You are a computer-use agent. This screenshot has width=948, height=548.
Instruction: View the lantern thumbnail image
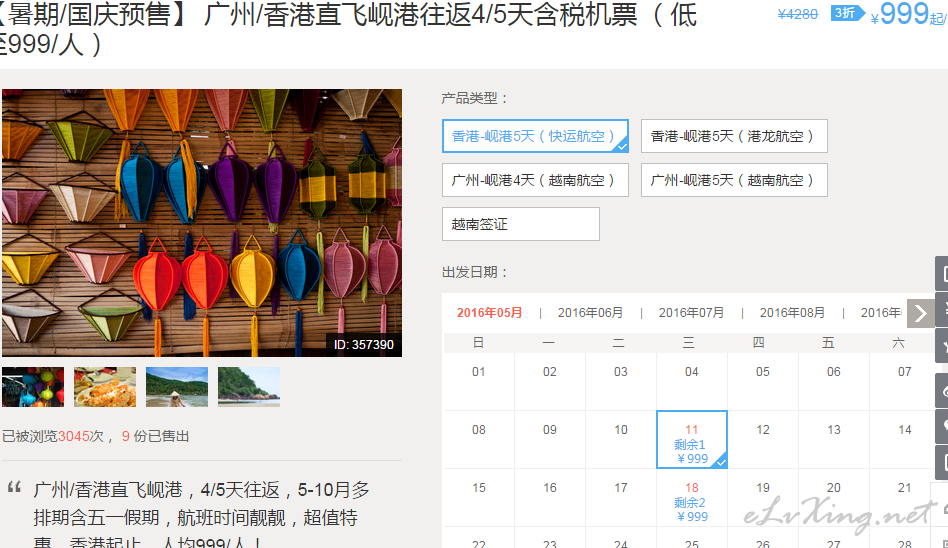(x=33, y=387)
